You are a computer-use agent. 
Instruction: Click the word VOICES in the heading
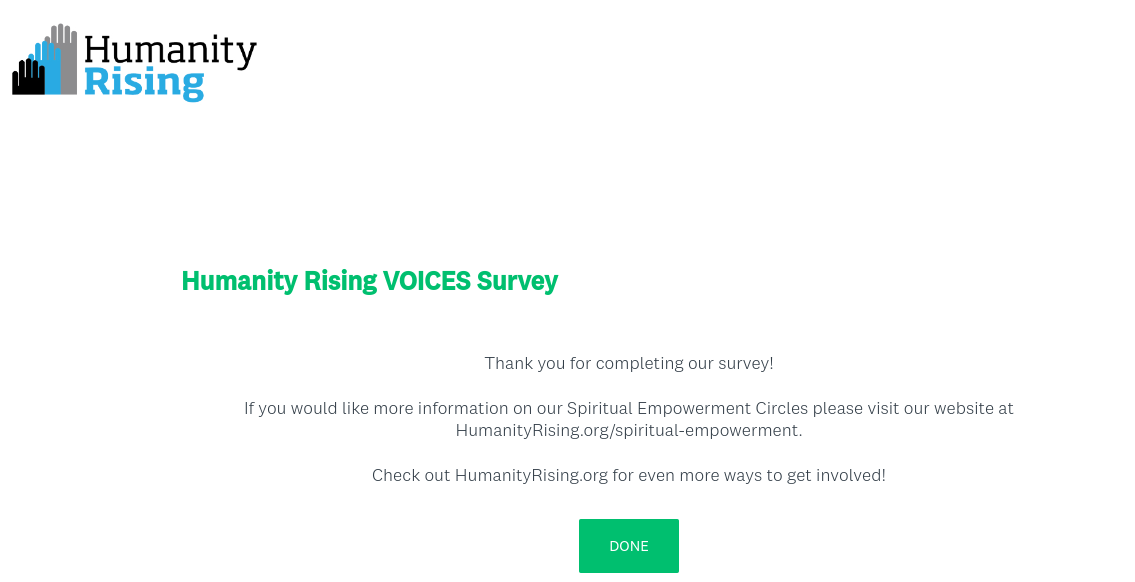[x=426, y=281]
